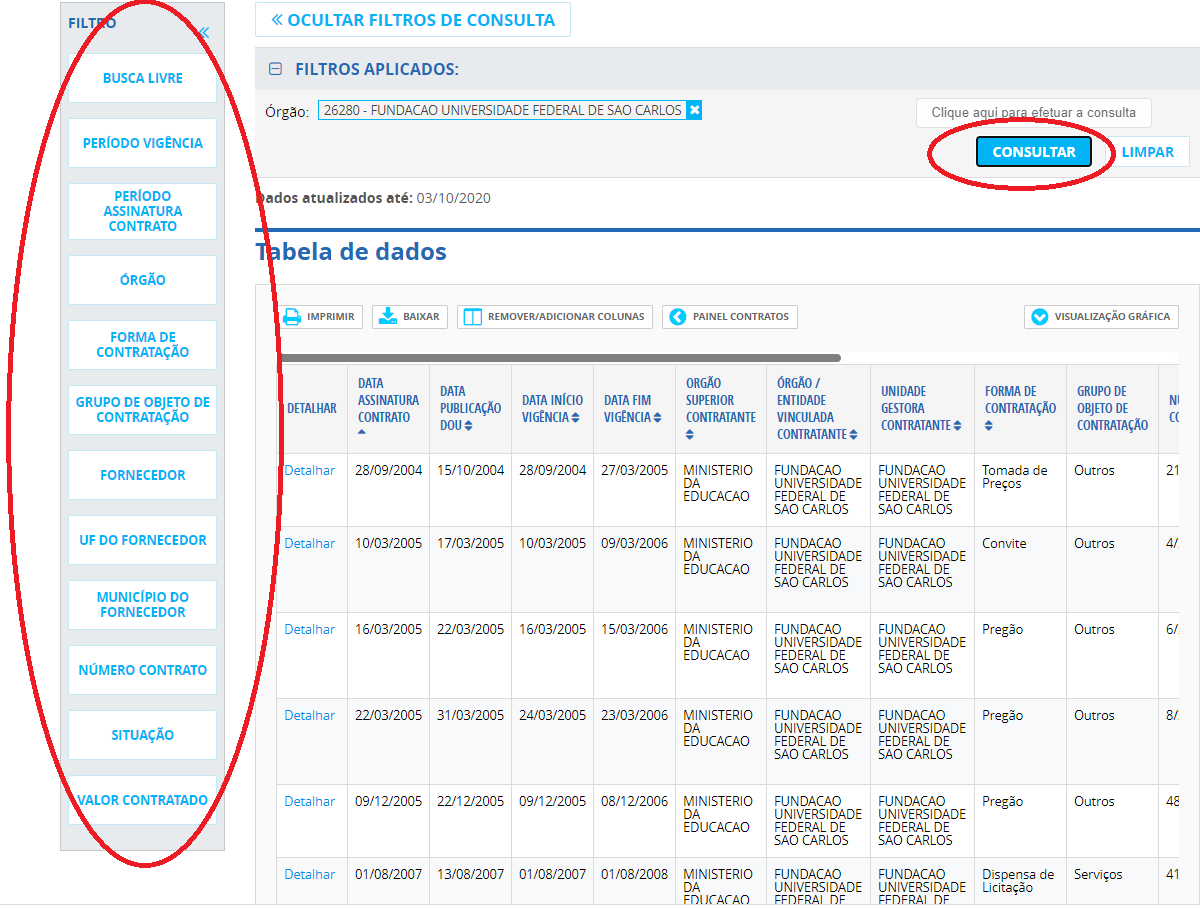Click Detalhar for contract signed 22/03/2005
1200x908 pixels.
pos(310,715)
